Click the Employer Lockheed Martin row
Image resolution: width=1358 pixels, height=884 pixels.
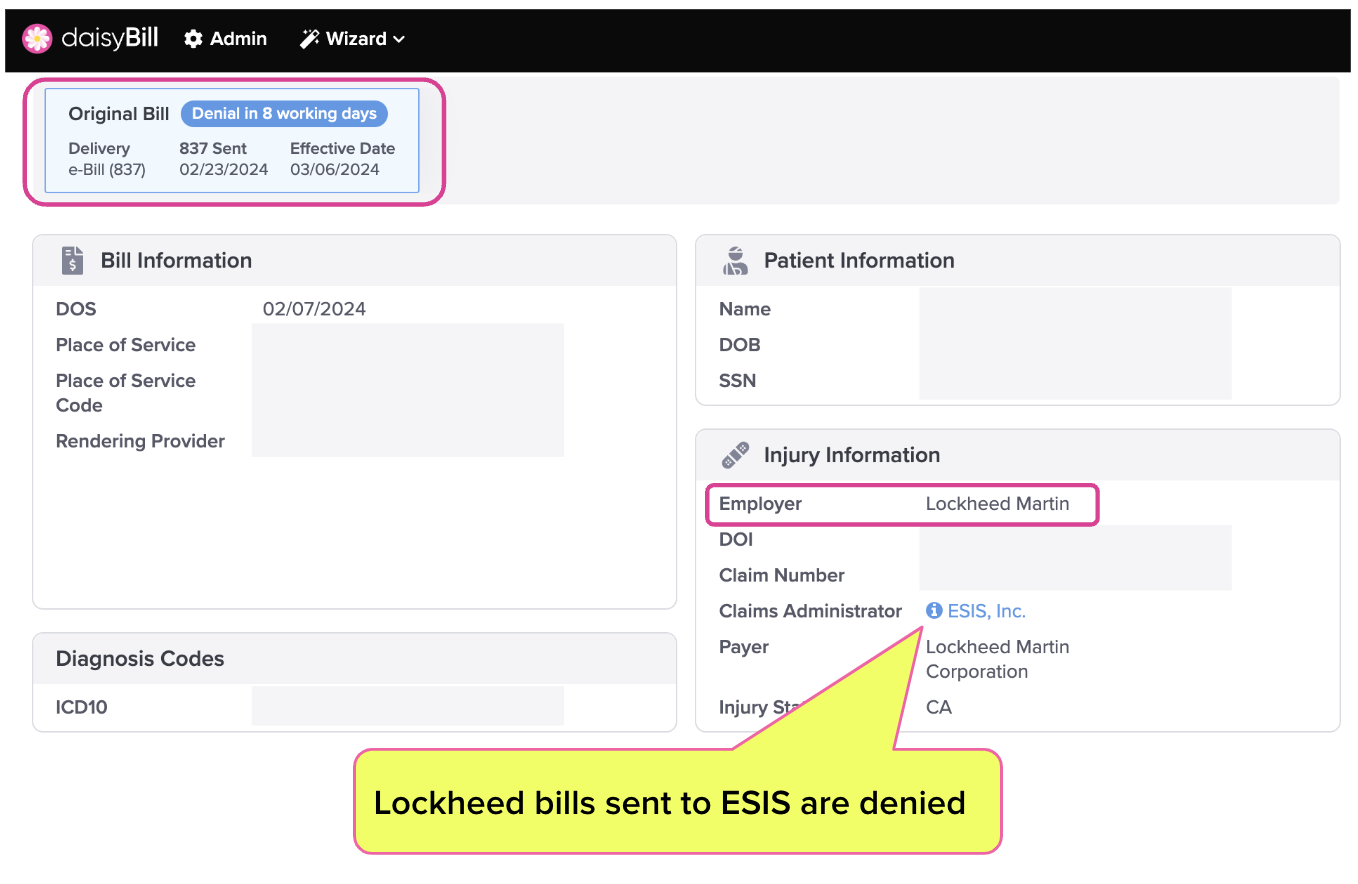click(x=903, y=504)
